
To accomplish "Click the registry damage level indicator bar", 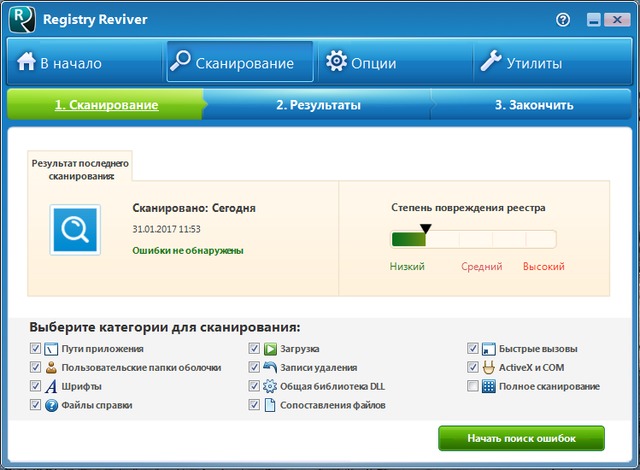I will click(473, 239).
